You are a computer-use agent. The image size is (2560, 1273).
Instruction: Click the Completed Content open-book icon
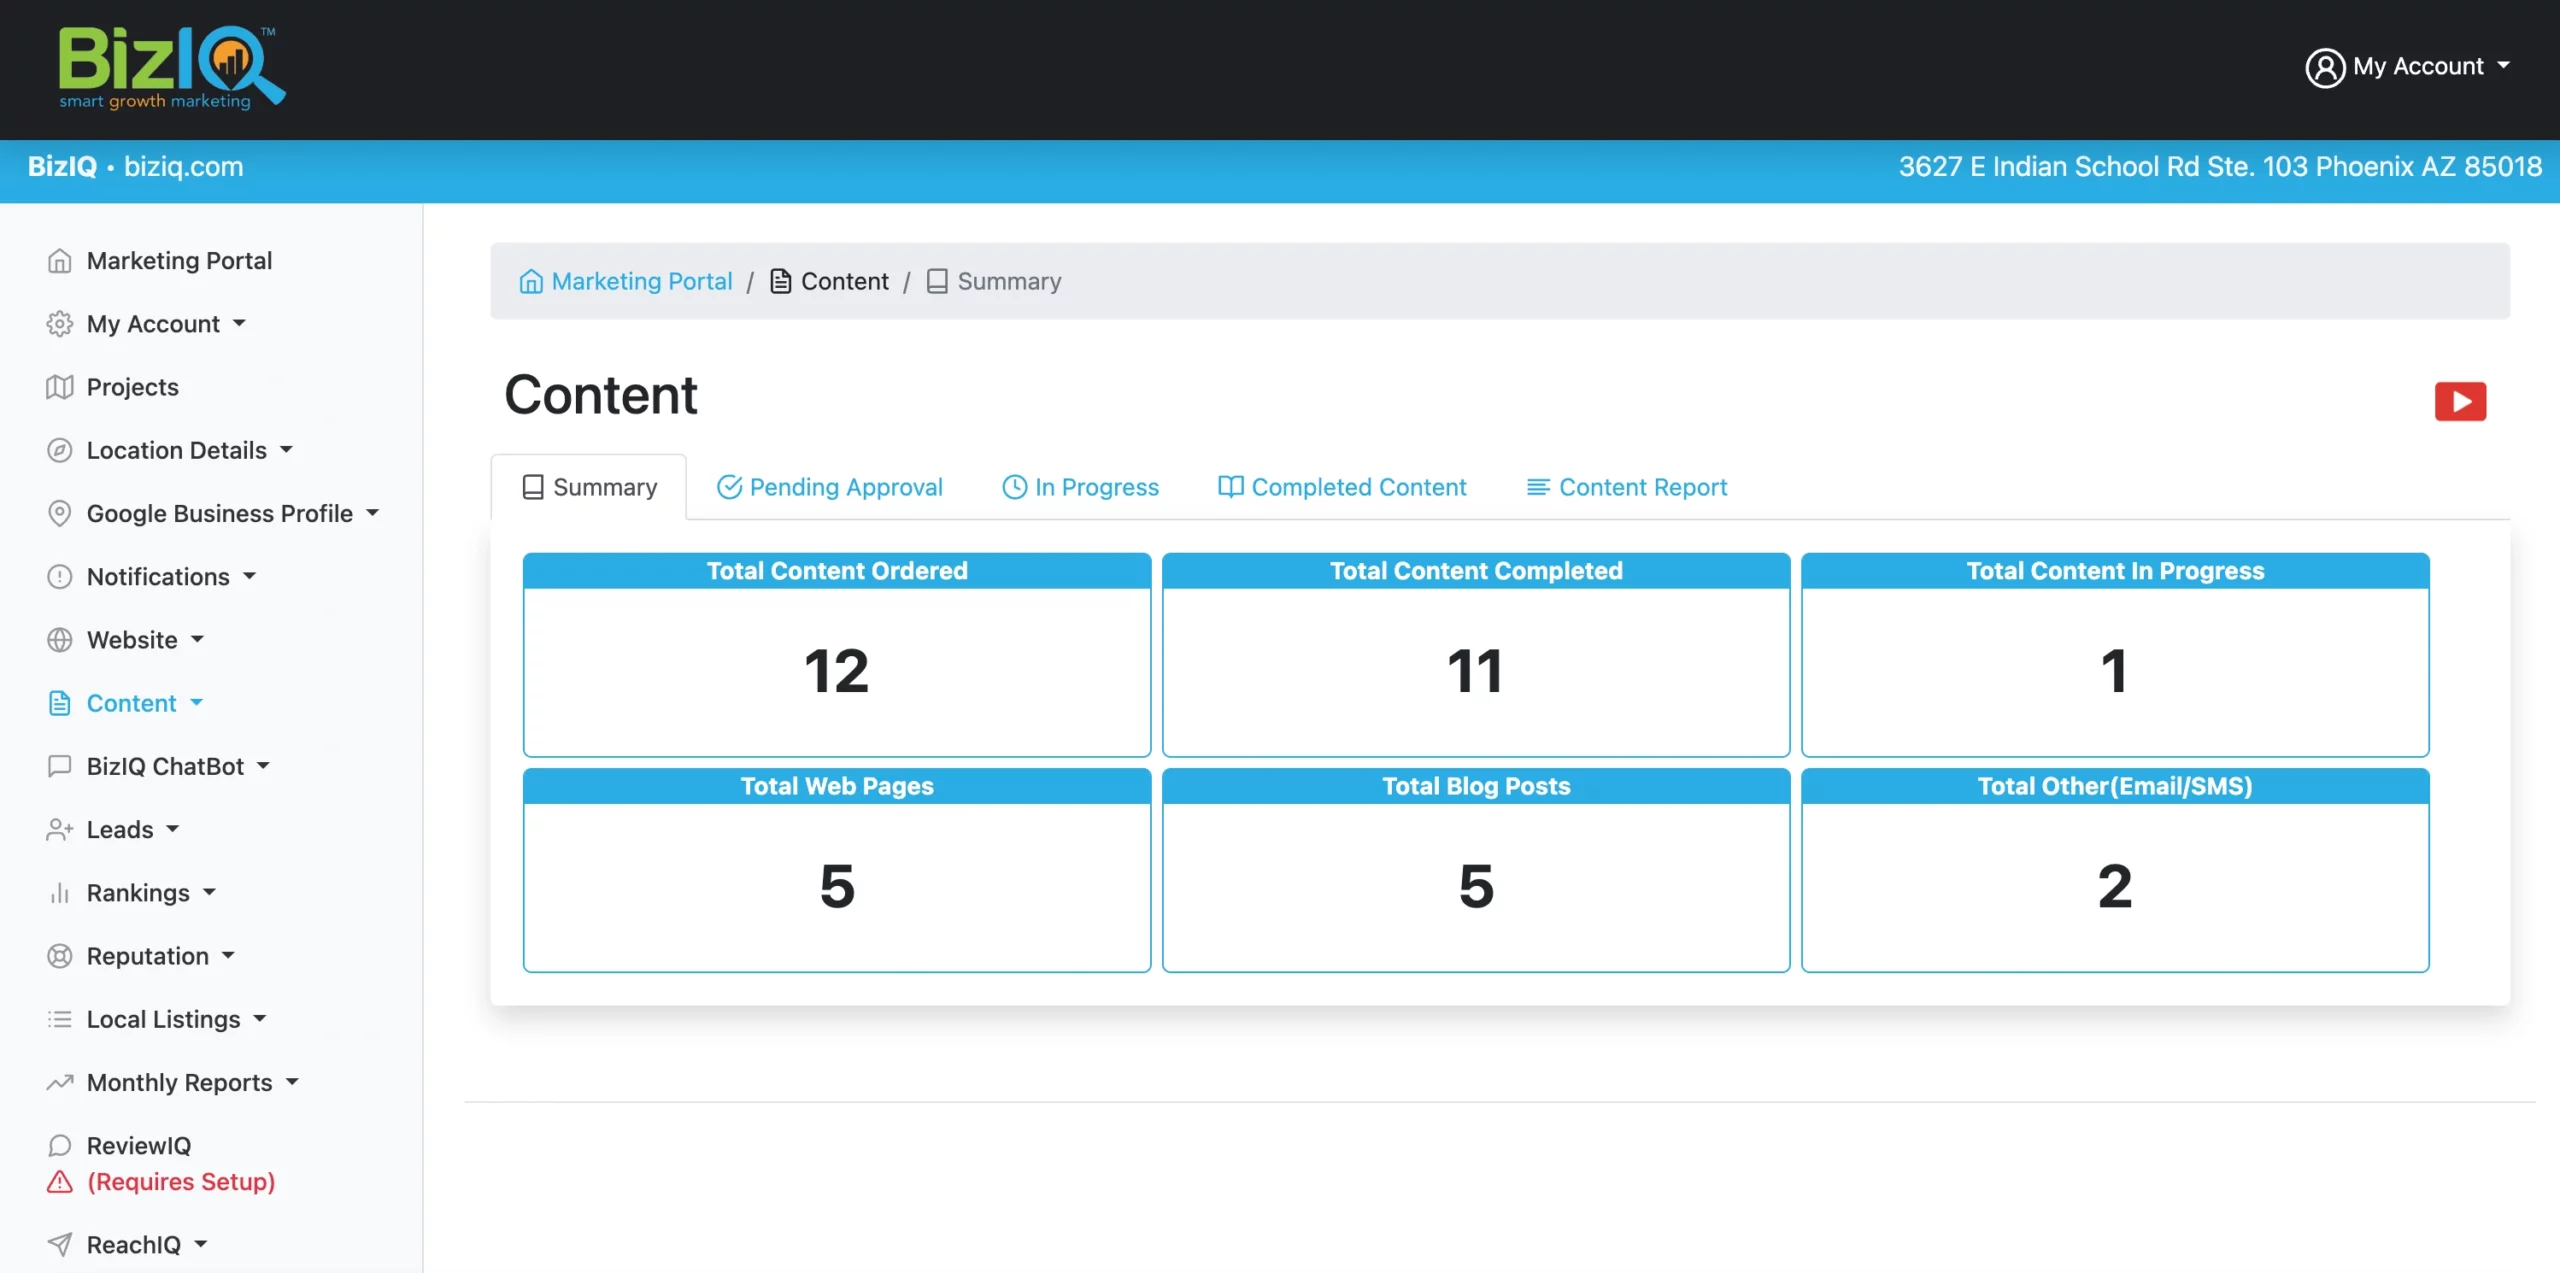1230,487
